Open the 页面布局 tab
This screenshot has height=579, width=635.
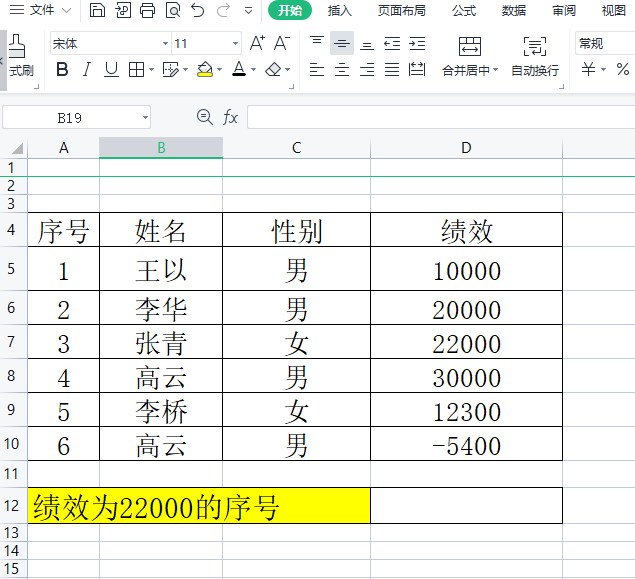click(x=402, y=11)
